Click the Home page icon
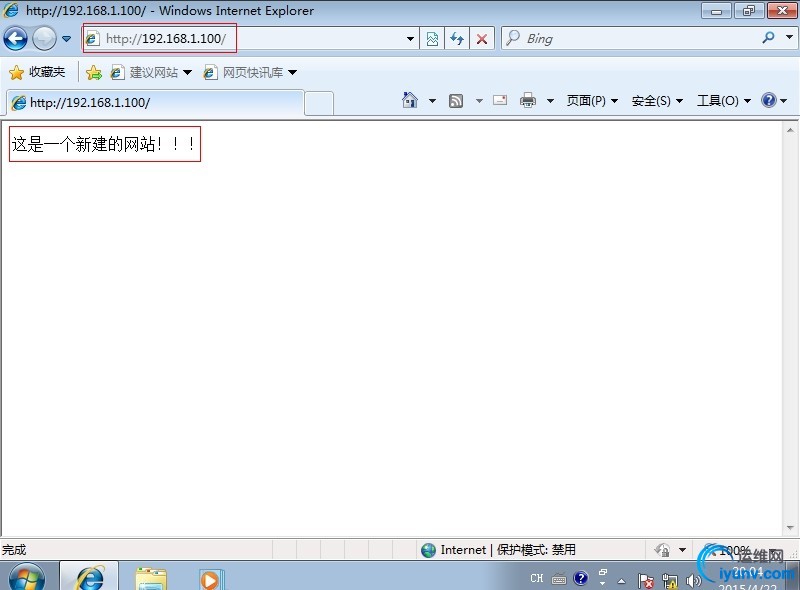Viewport: 800px width, 590px height. point(410,101)
